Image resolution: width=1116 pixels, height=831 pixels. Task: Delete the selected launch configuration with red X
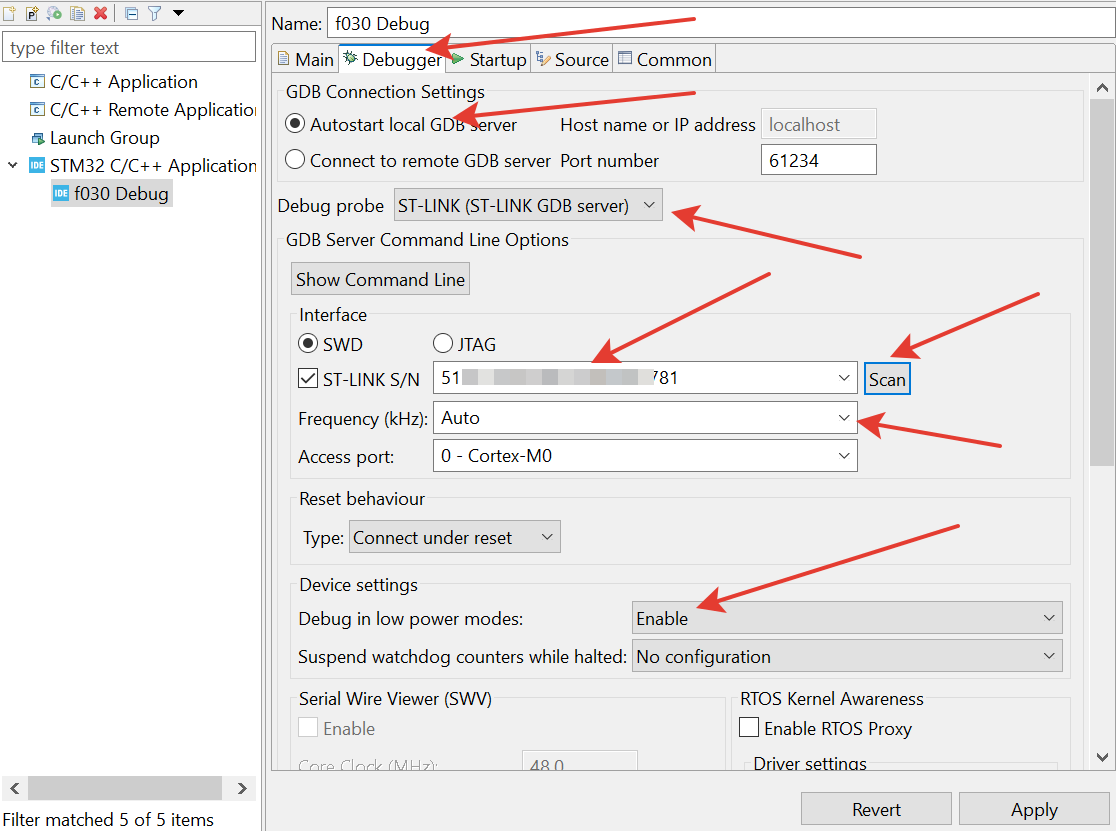pyautogui.click(x=100, y=13)
